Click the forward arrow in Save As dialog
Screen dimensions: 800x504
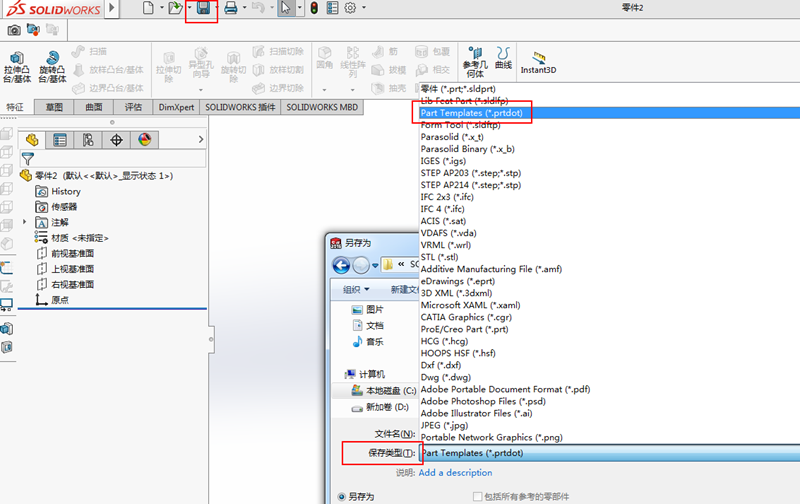coord(361,265)
